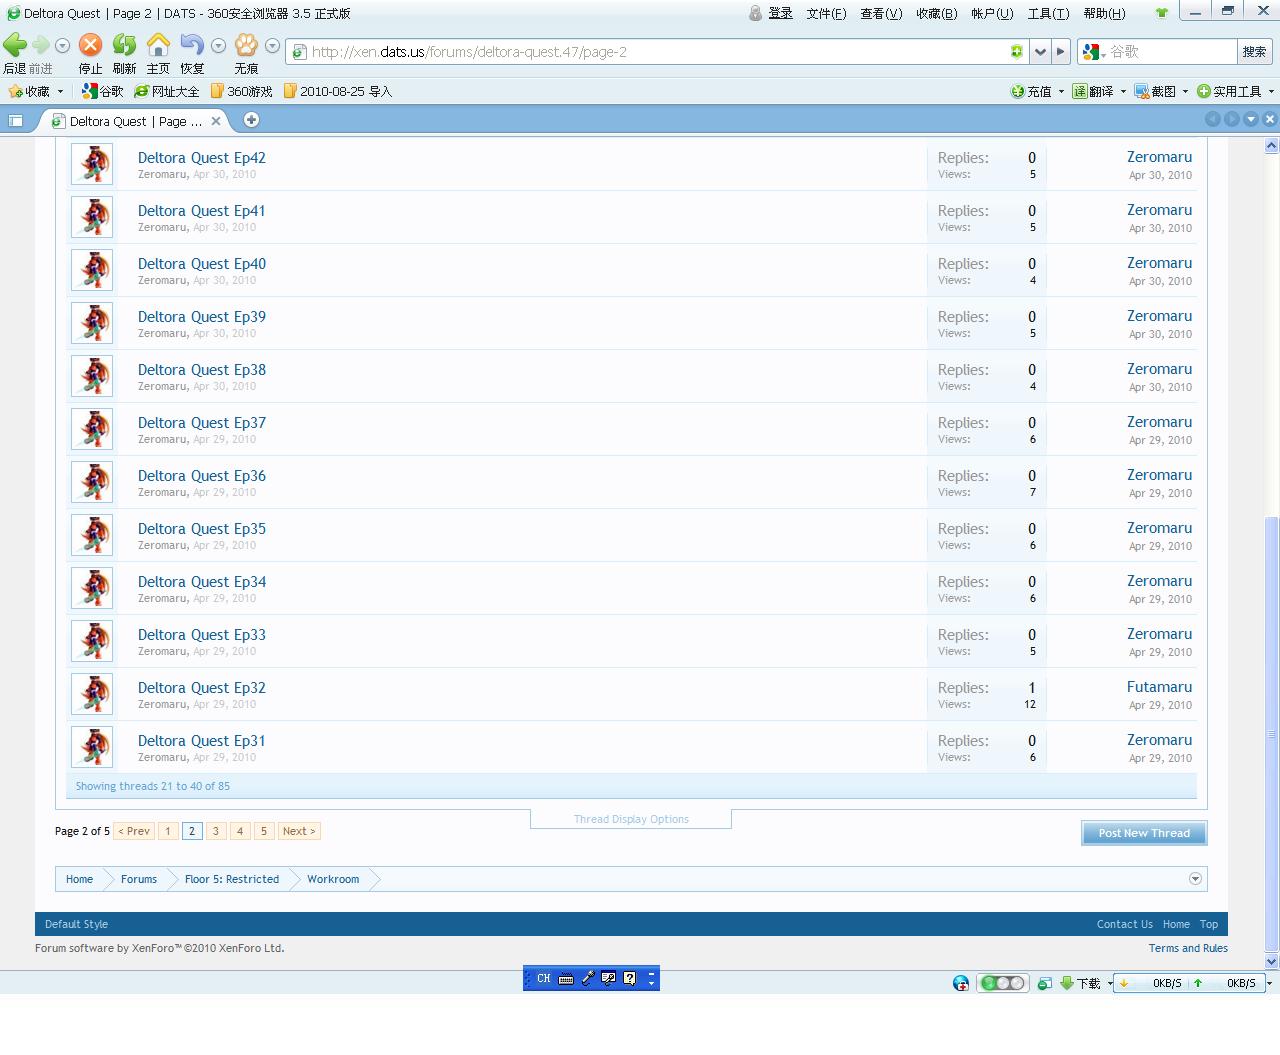The height and width of the screenshot is (1055, 1280).
Task: Expand breadcrumb quick navigation dropdown
Action: (1195, 879)
